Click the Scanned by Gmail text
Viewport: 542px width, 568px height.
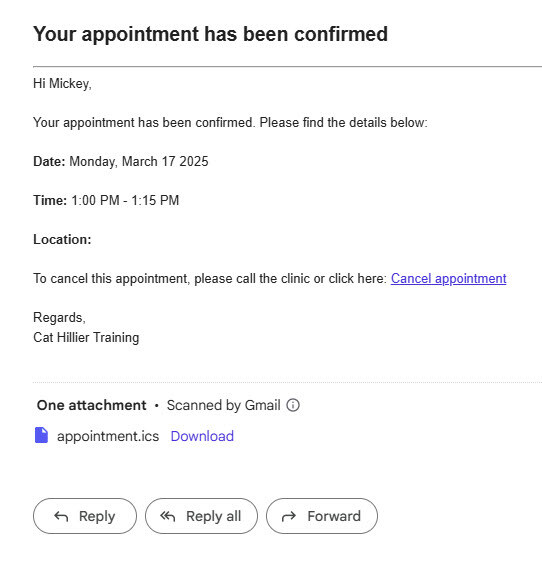(x=224, y=405)
